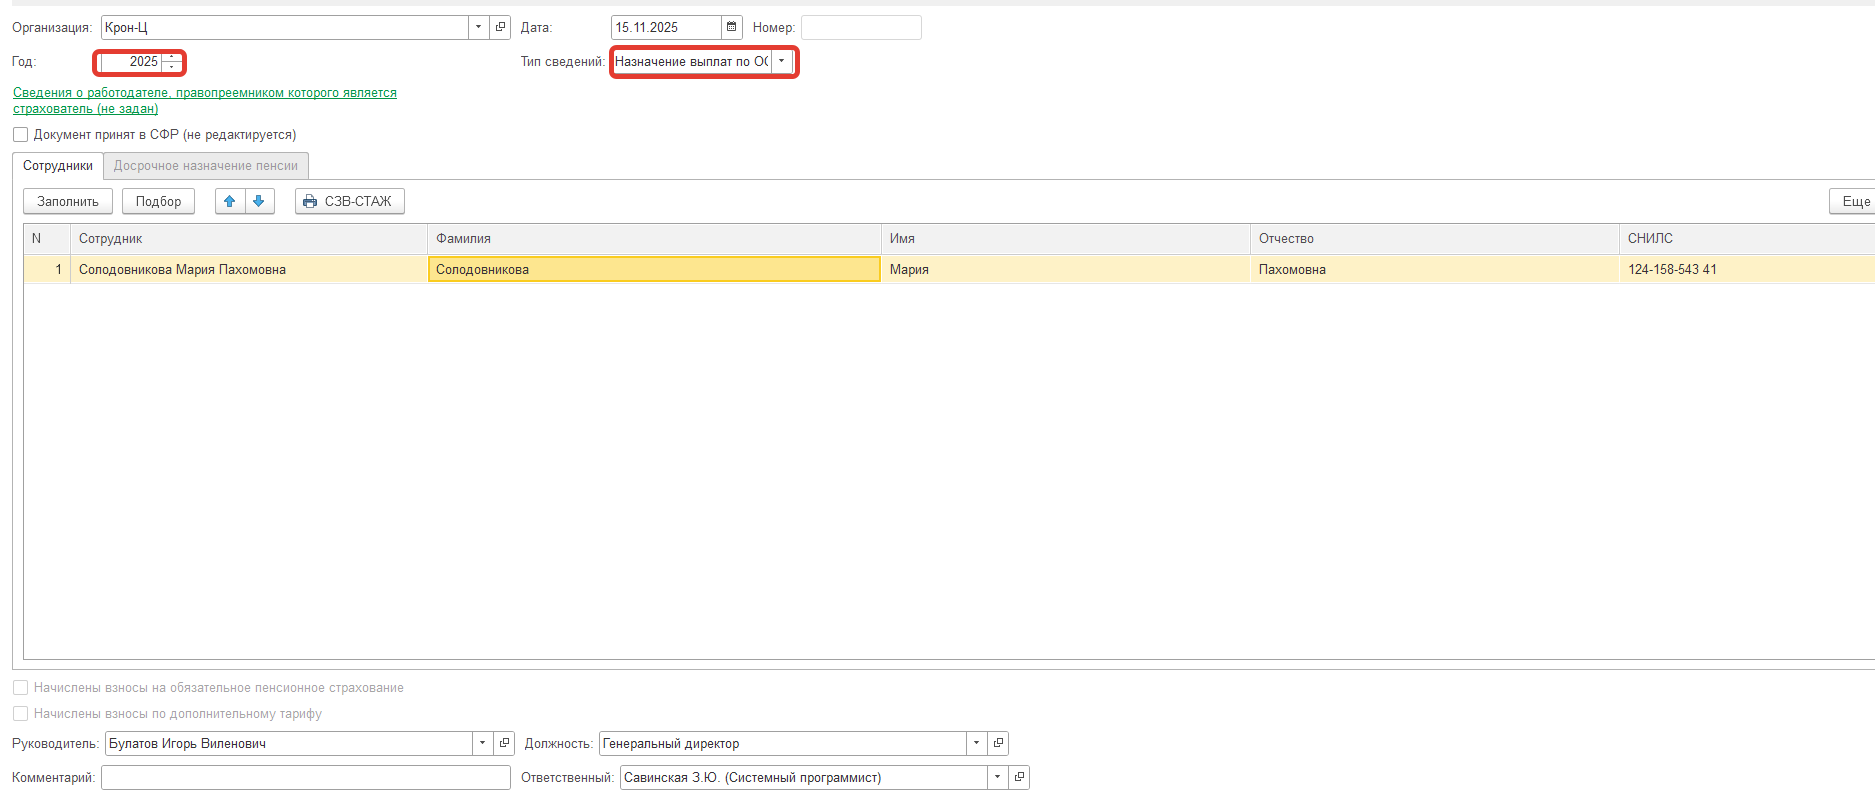Viewport: 1875px width, 798px height.
Task: Switch to Досрочное назначение пенсии tab
Action: 205,166
